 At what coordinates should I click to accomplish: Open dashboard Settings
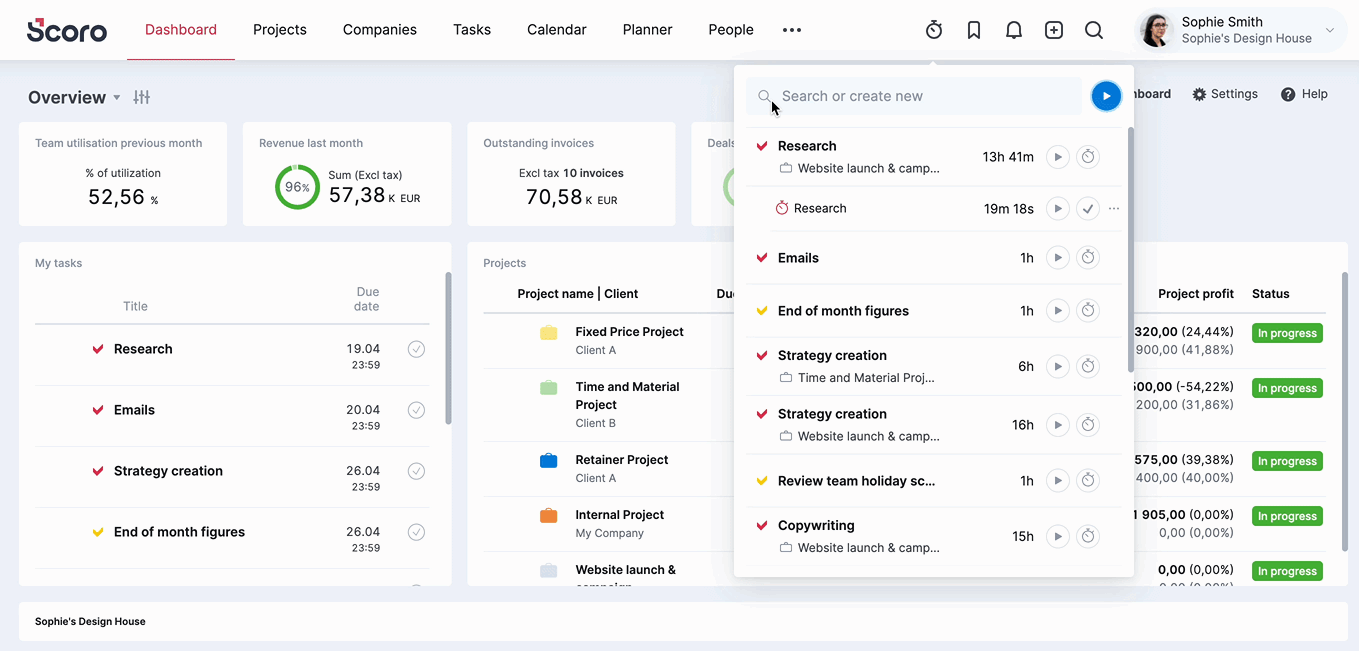(x=1225, y=94)
